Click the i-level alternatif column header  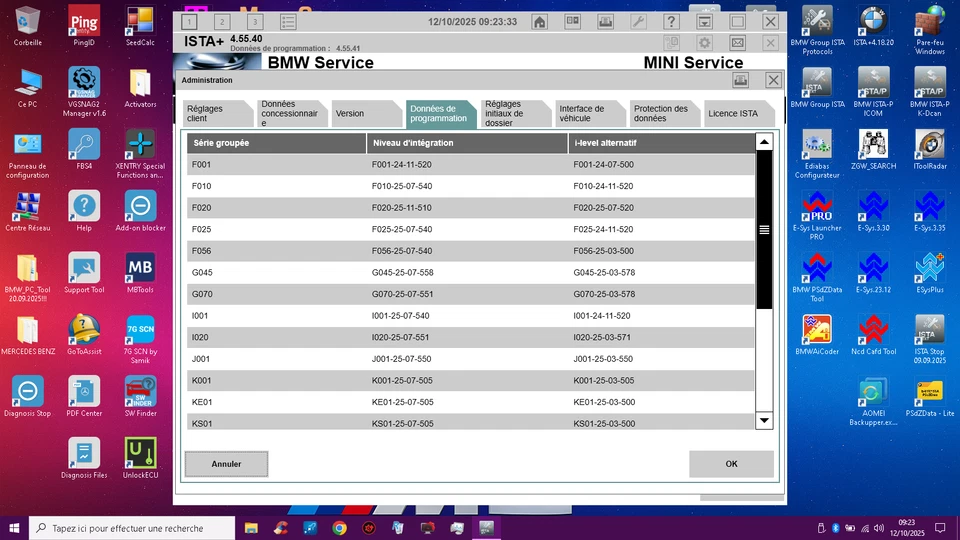662,143
